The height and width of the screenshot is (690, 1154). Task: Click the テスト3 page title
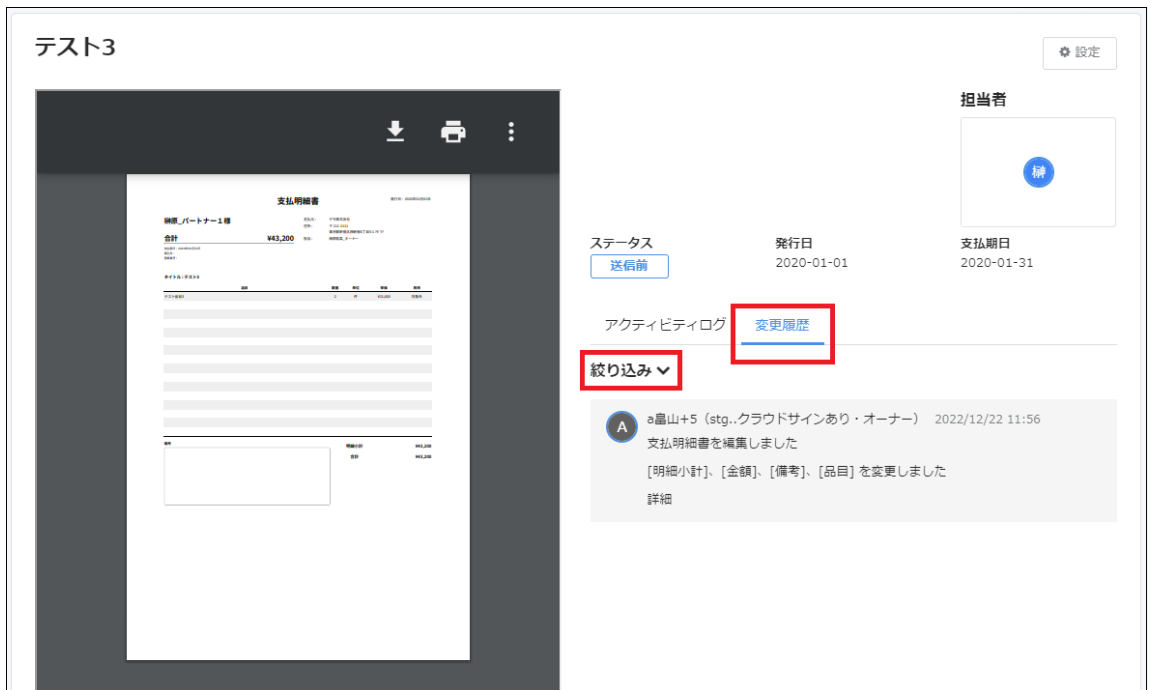point(75,46)
